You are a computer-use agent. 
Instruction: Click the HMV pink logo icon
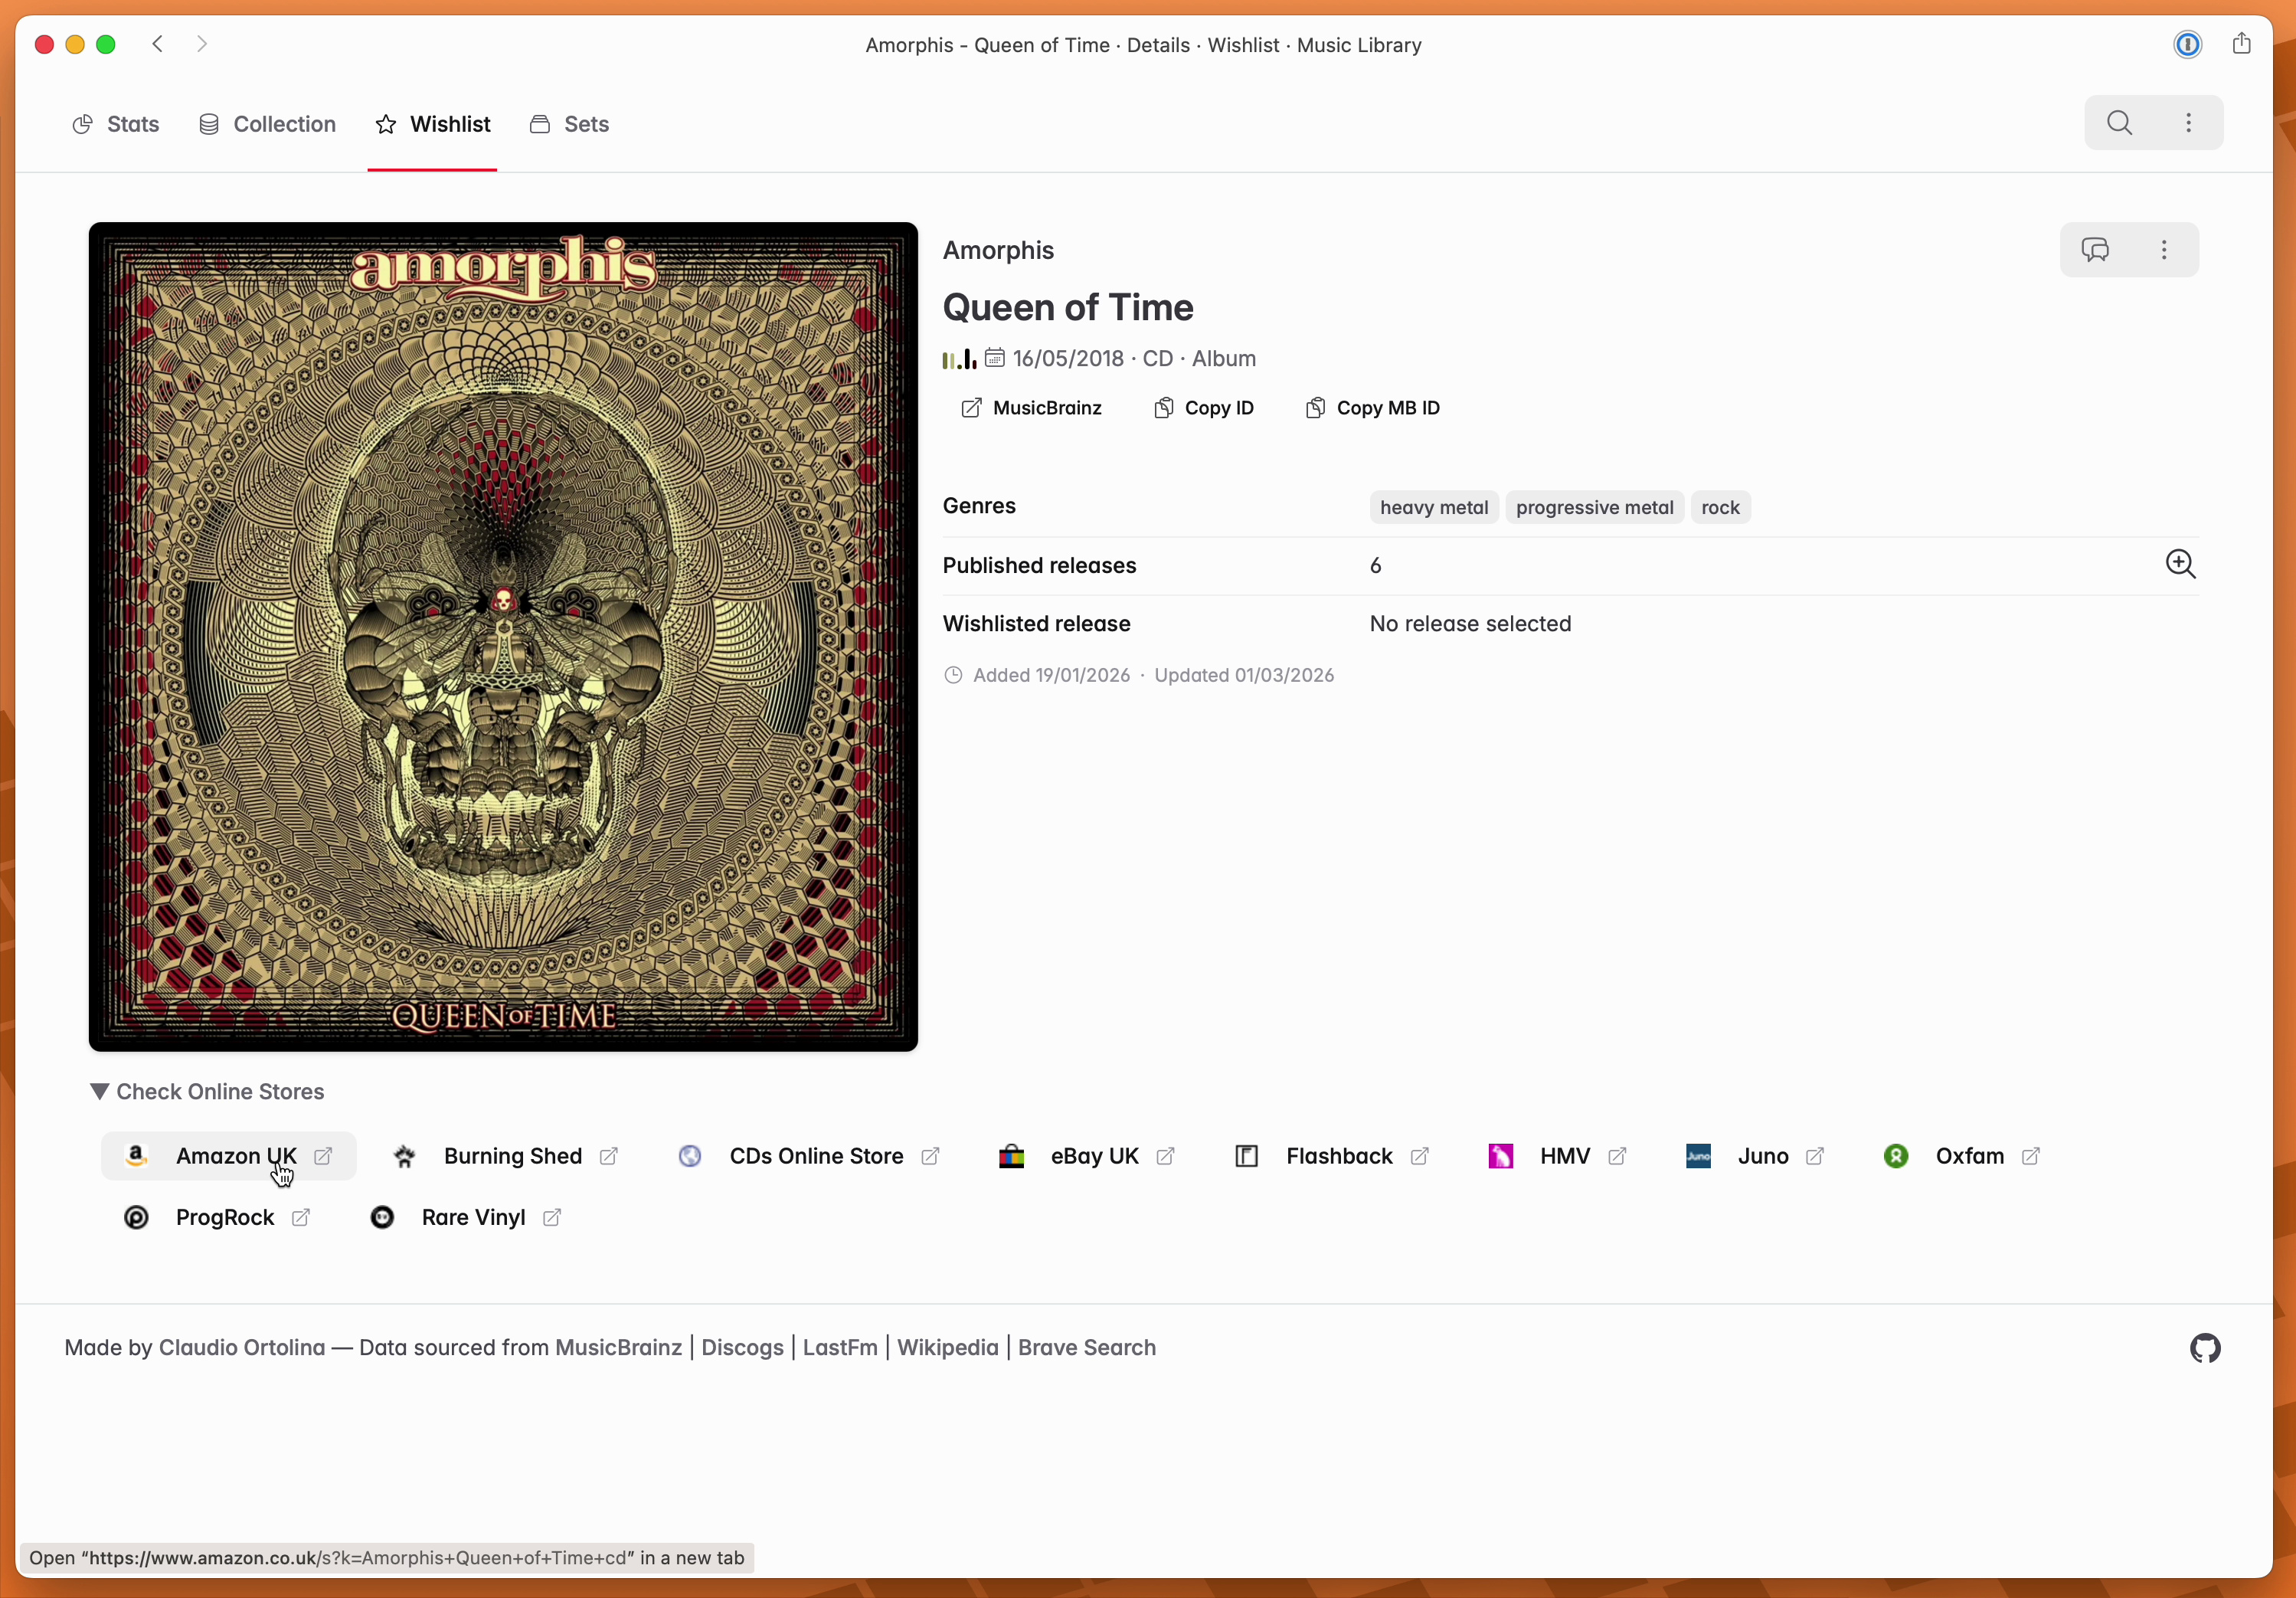(x=1500, y=1156)
